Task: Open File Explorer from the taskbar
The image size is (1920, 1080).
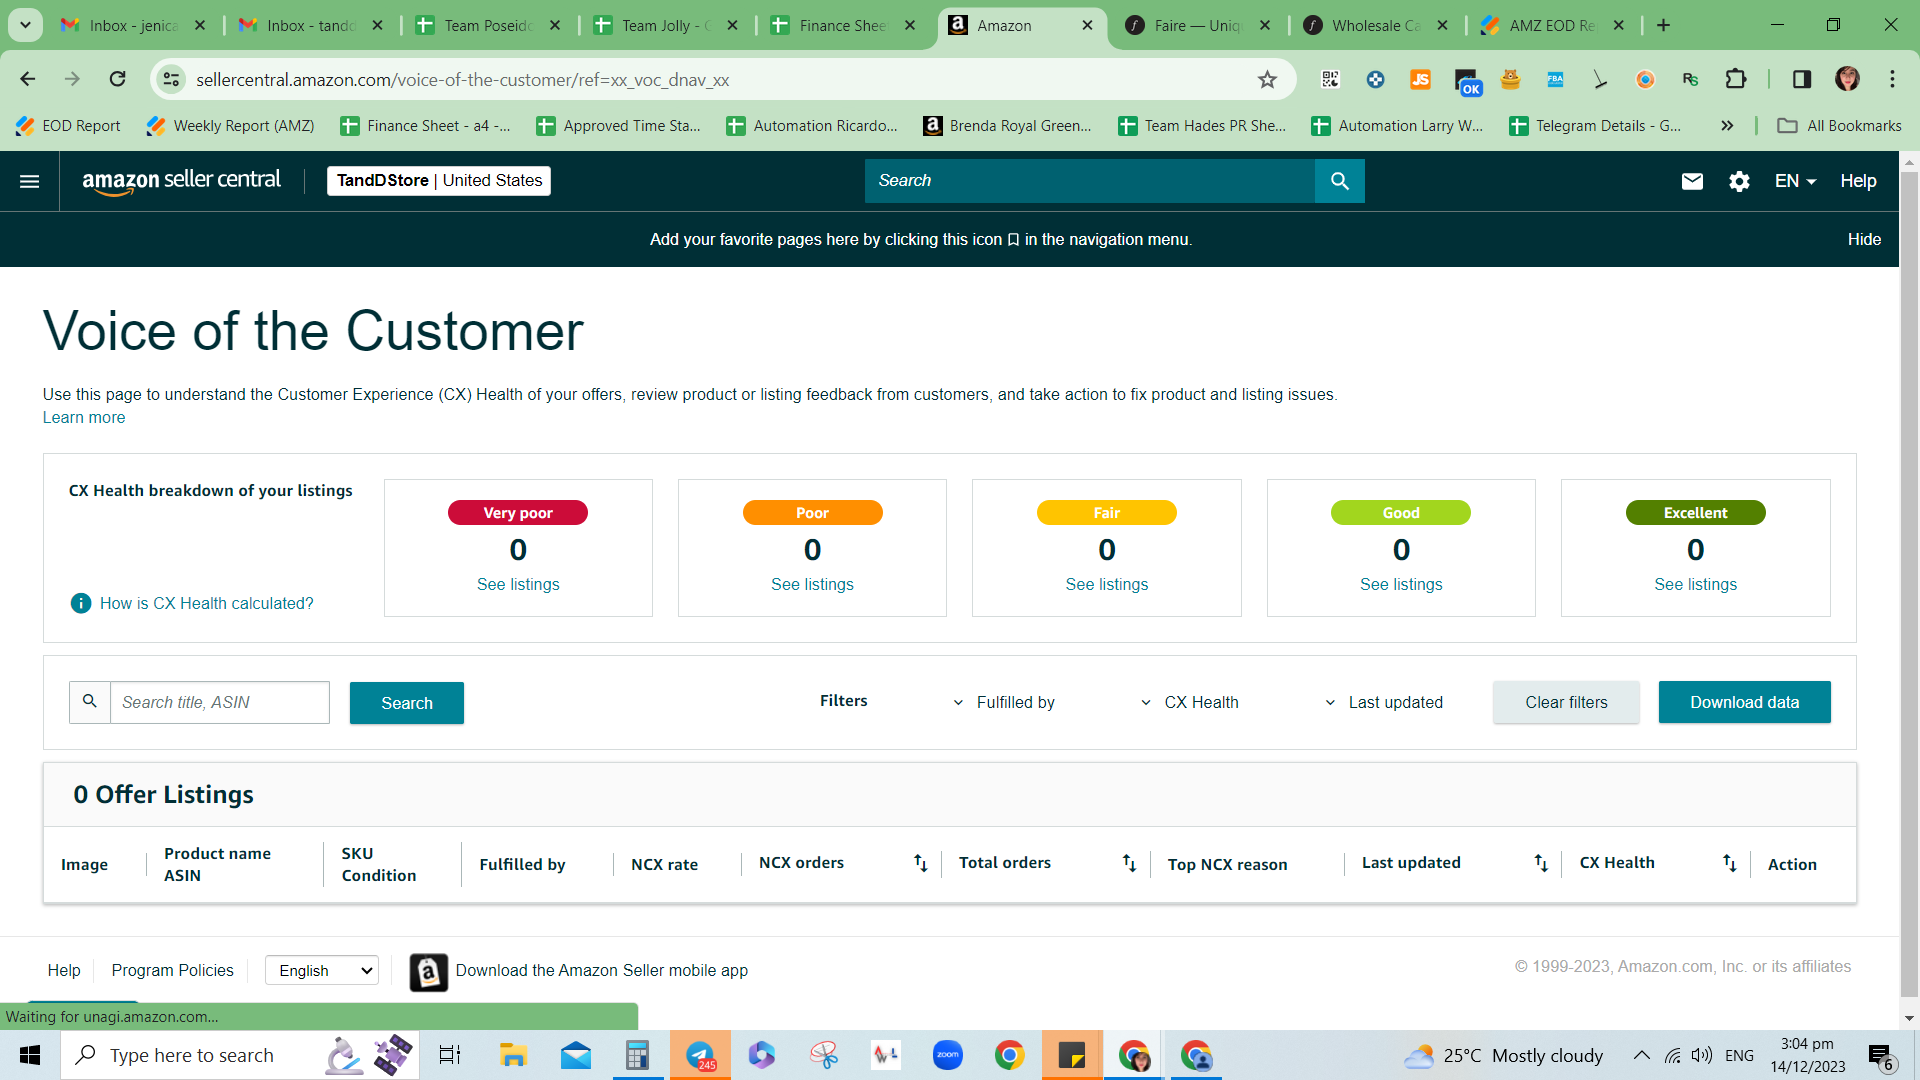Action: [x=513, y=1055]
